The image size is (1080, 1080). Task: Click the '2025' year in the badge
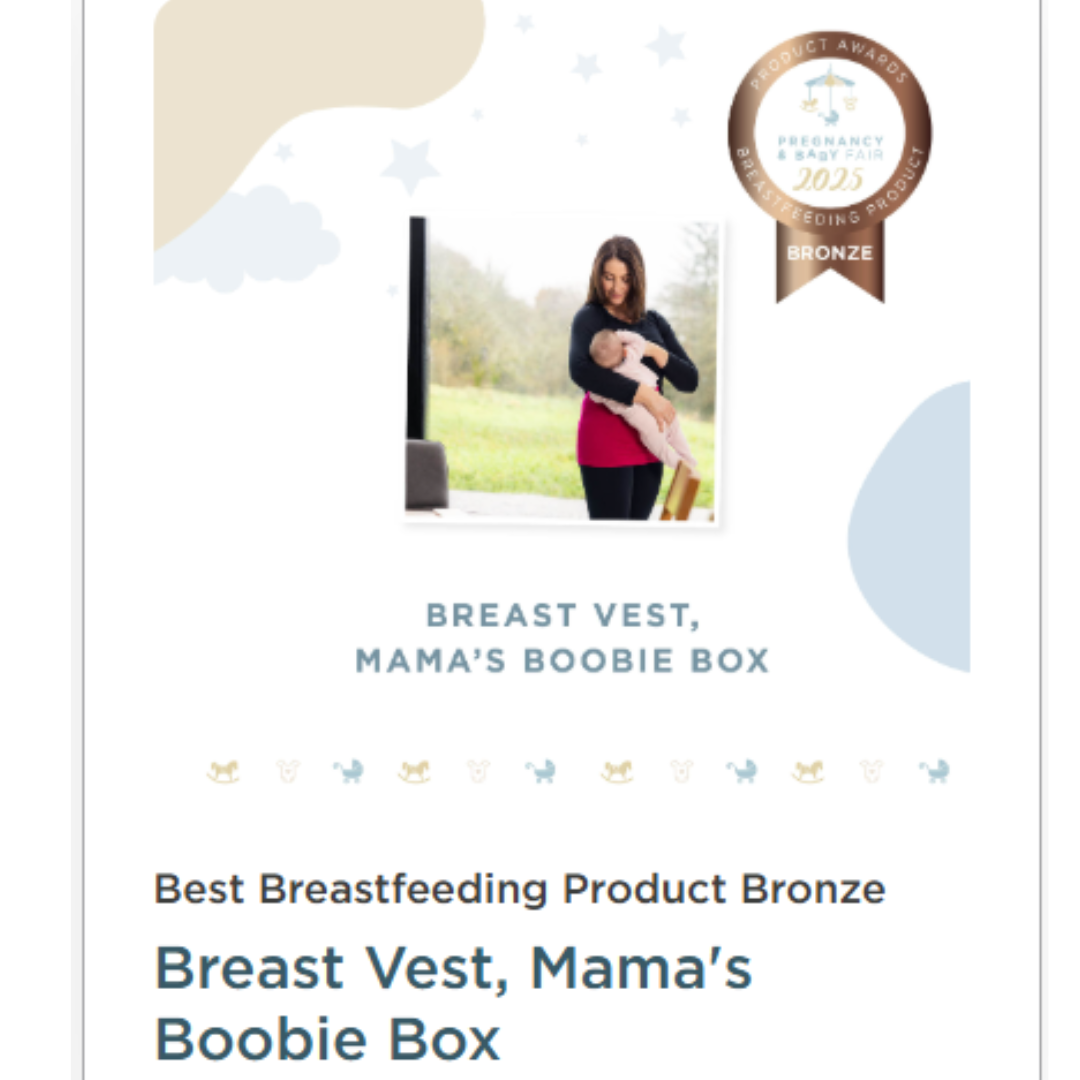coord(829,178)
